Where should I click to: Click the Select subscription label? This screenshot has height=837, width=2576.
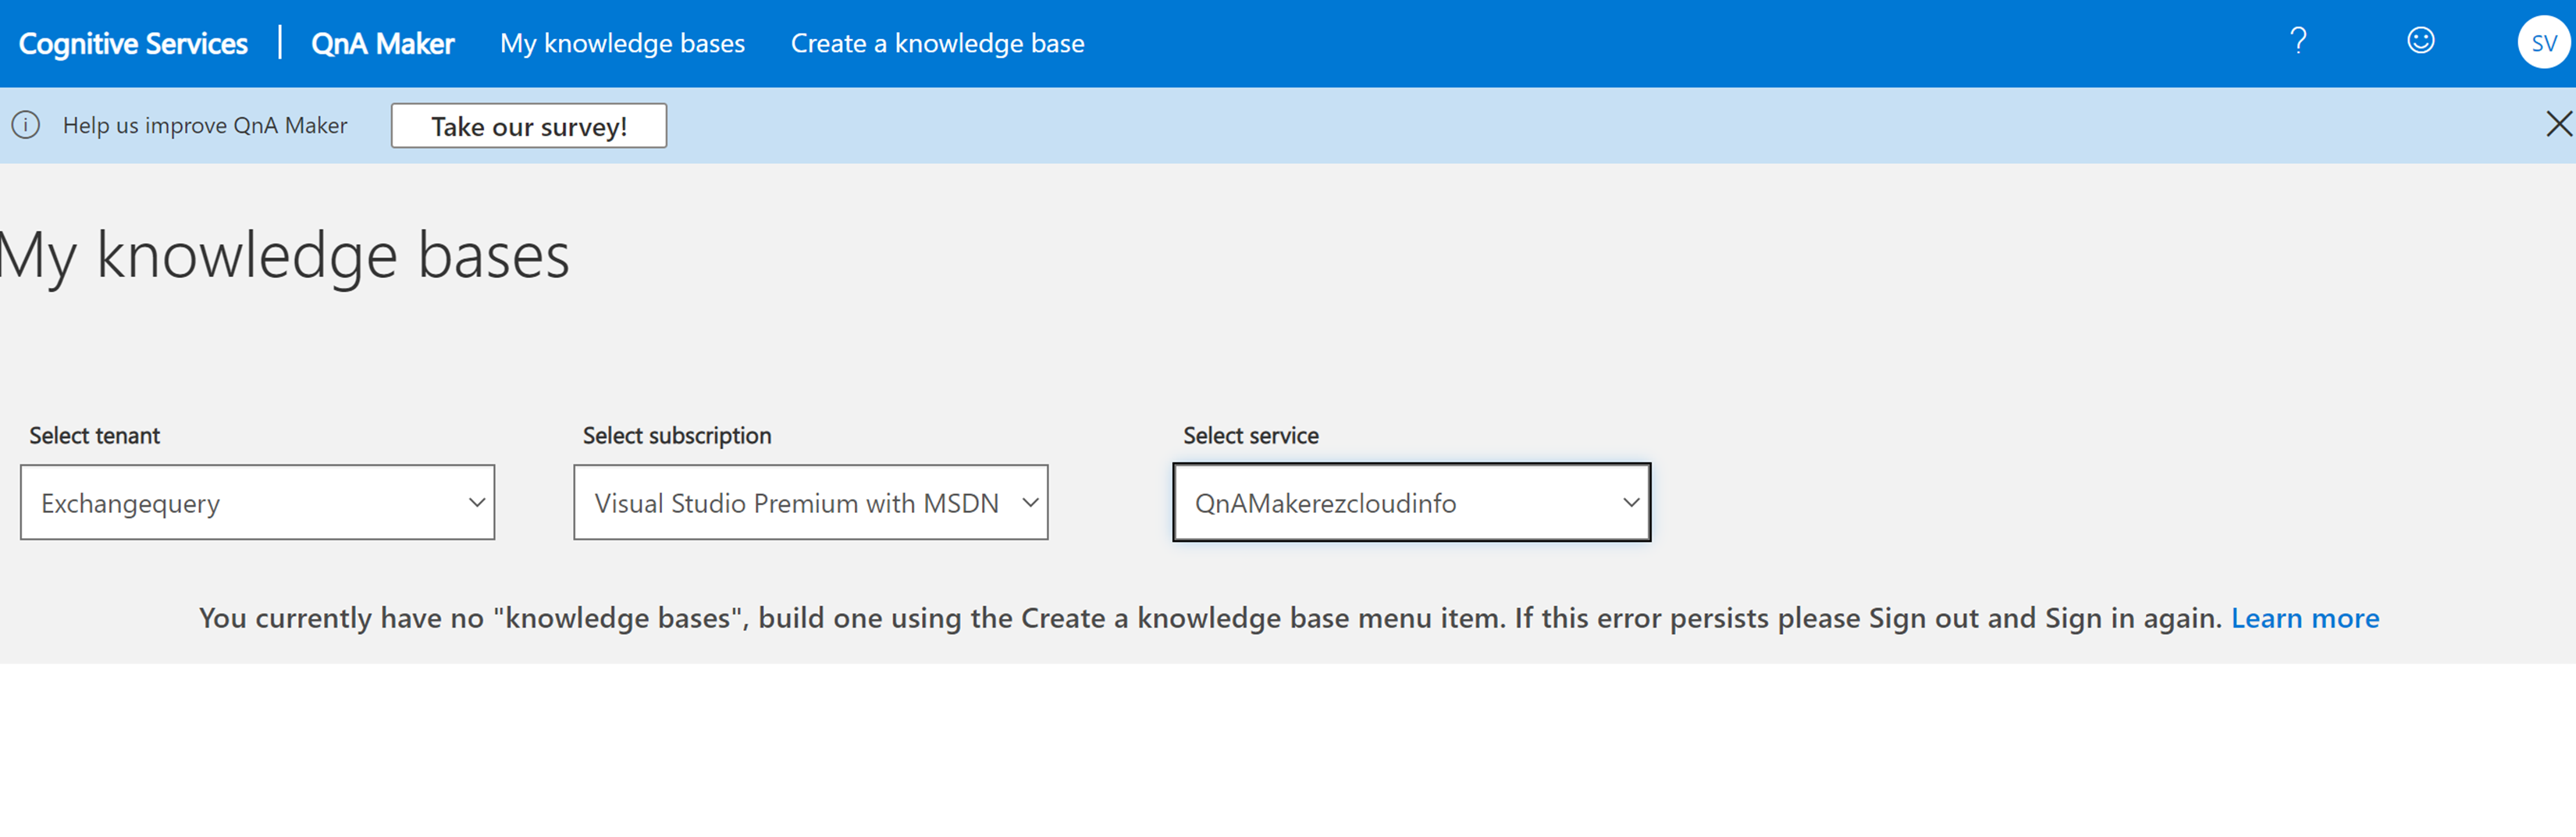pyautogui.click(x=677, y=436)
